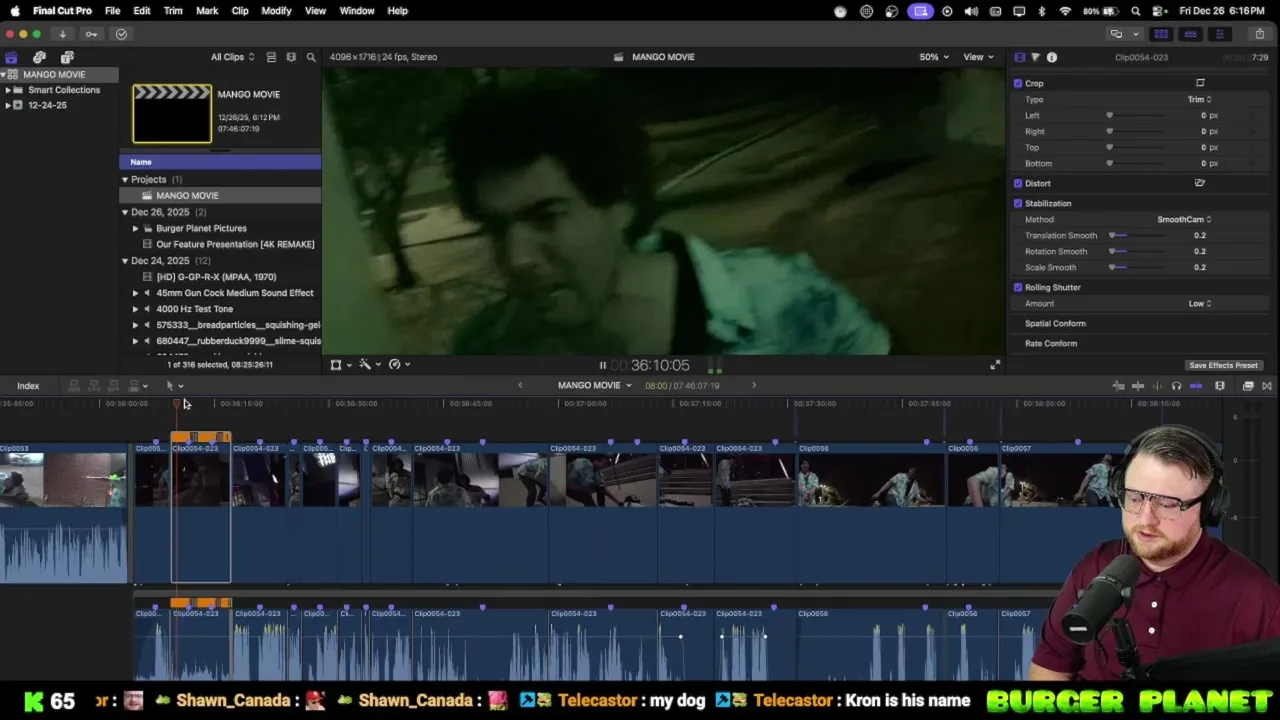Viewport: 1280px width, 720px height.
Task: Toggle the Inspector panel visibility button
Action: (x=1219, y=34)
